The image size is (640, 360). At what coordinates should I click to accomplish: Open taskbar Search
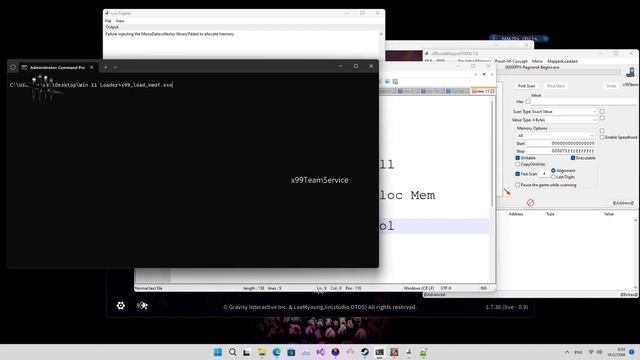point(232,352)
